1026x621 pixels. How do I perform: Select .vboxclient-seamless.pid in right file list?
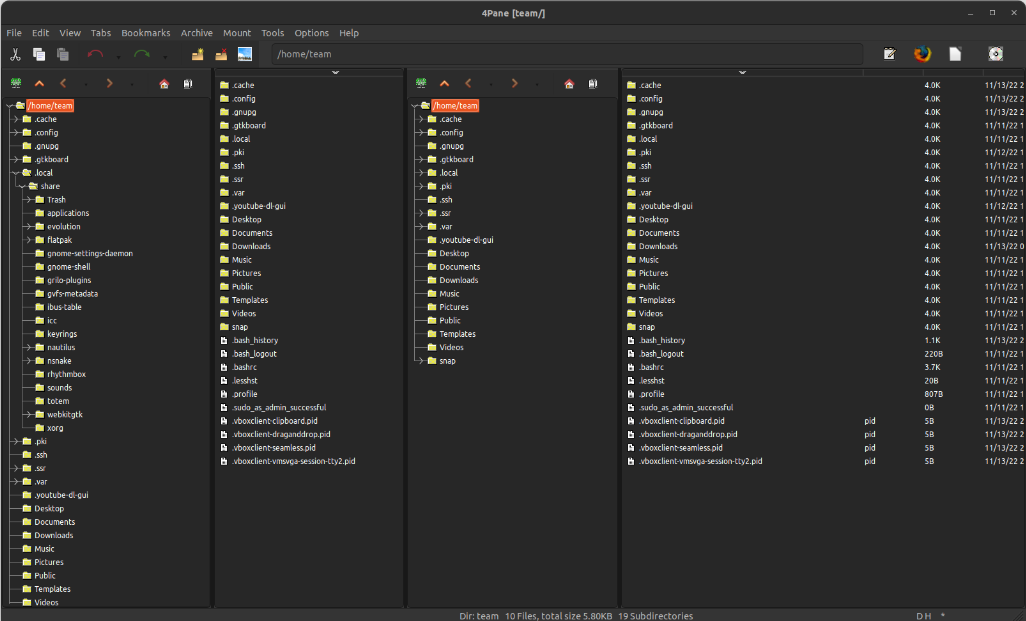[x=681, y=448]
